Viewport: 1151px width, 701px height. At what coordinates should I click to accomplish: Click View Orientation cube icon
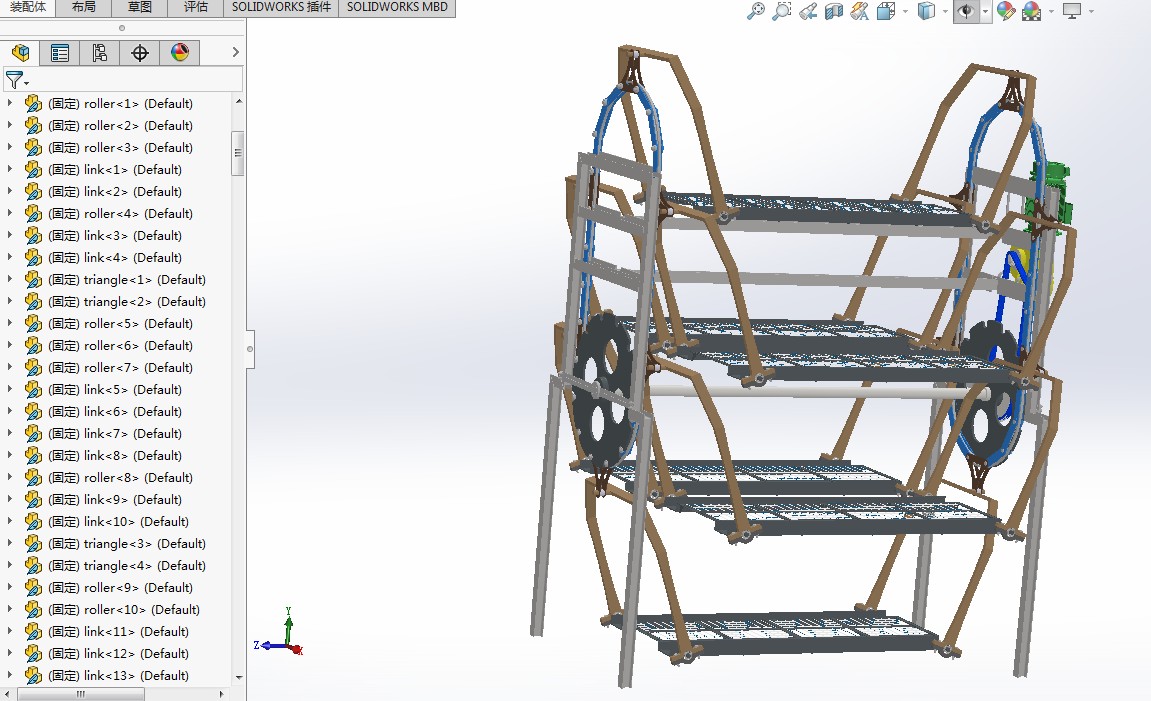[x=886, y=11]
